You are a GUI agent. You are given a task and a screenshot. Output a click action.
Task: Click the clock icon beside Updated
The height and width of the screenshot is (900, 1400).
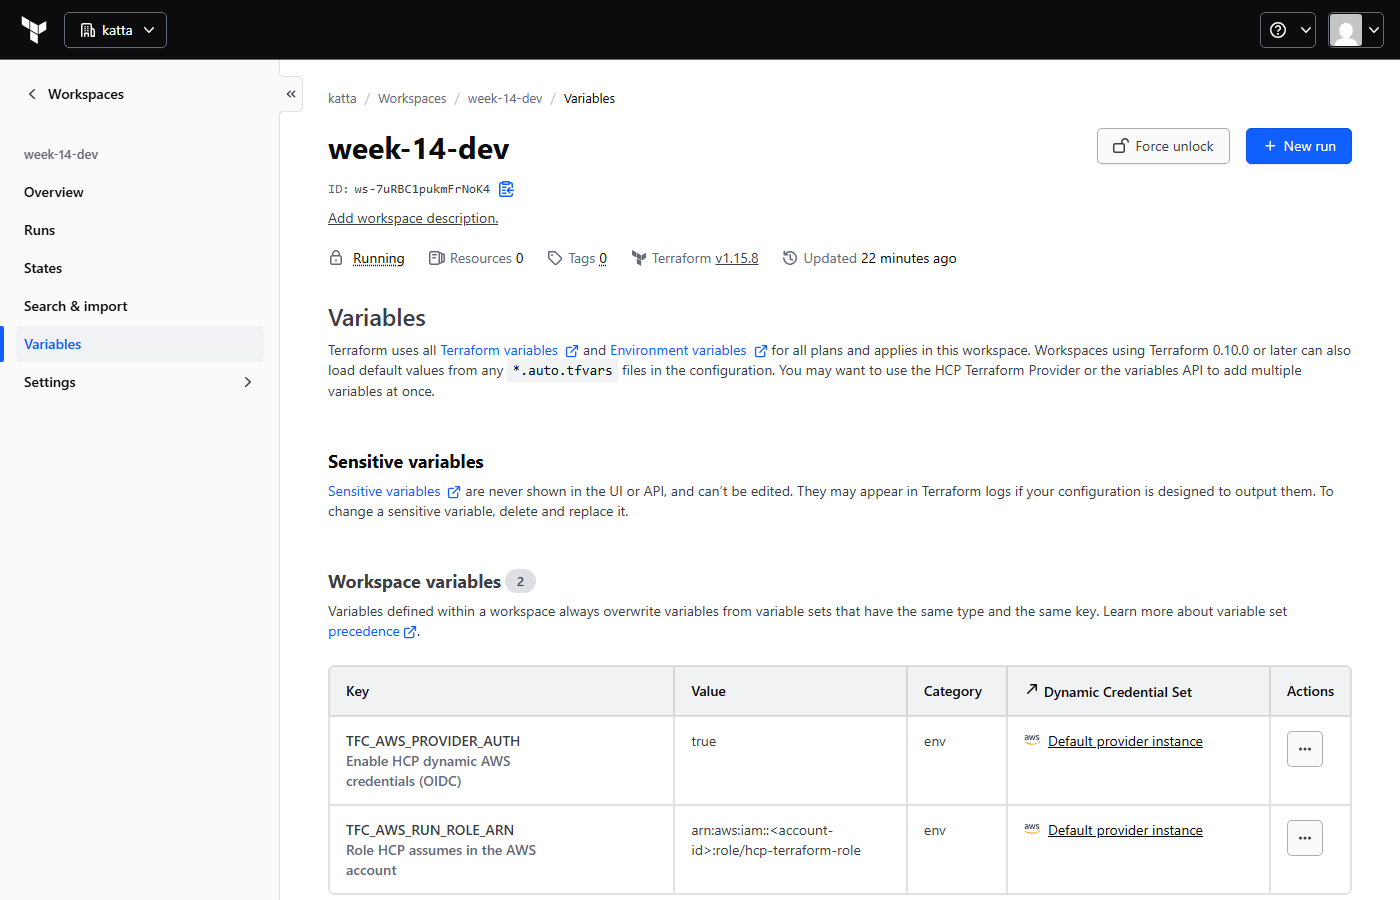790,258
